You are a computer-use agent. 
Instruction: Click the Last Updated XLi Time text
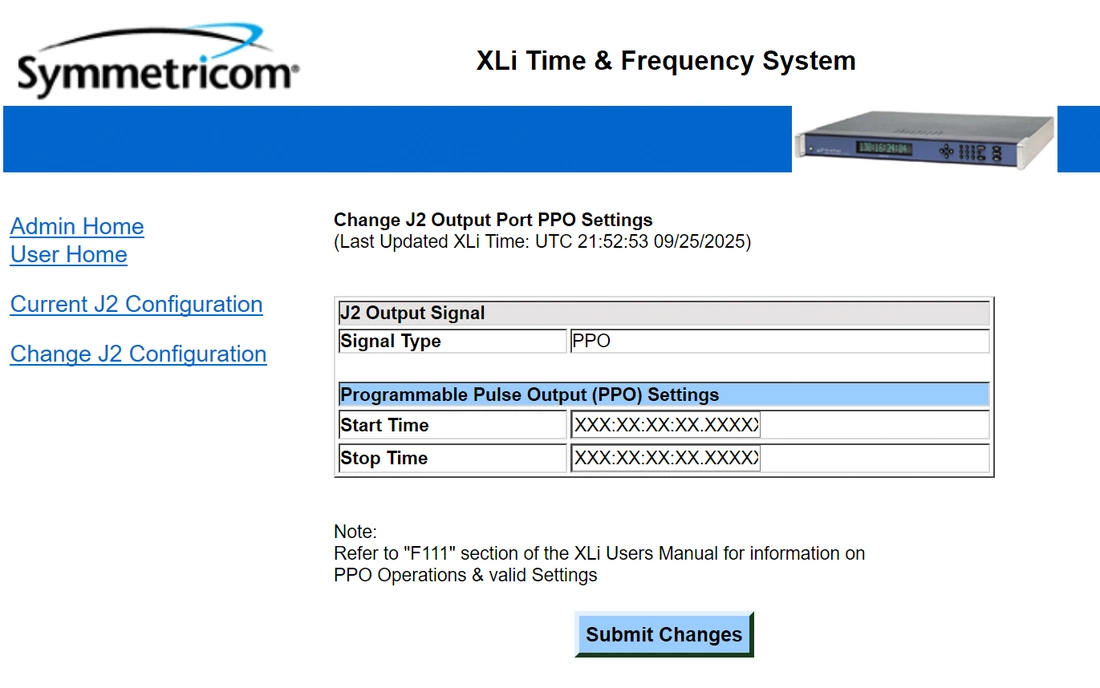tap(542, 241)
